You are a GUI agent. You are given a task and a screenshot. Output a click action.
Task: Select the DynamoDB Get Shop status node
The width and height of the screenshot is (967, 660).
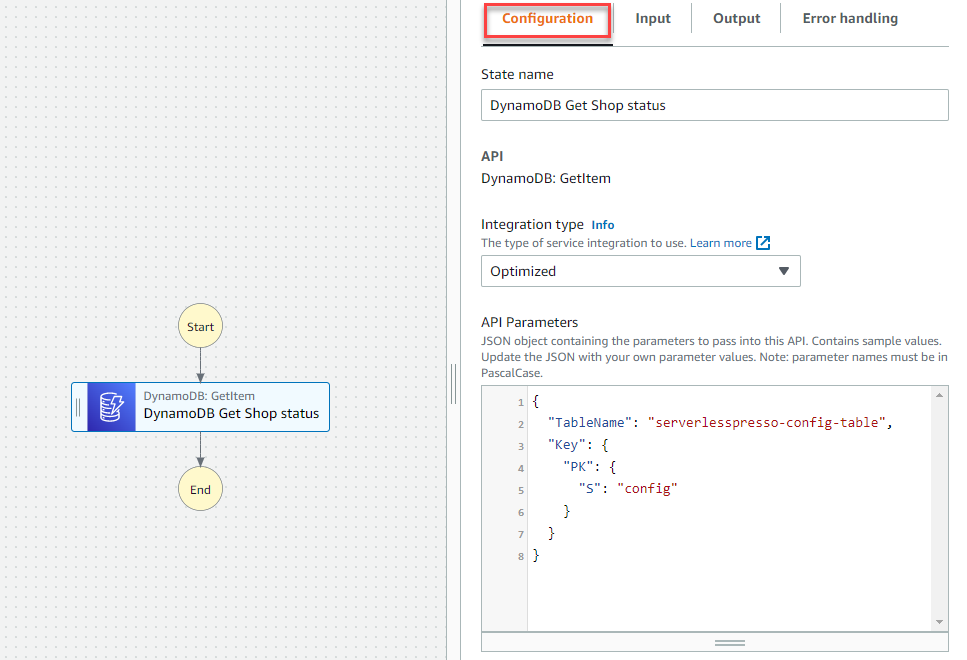200,407
